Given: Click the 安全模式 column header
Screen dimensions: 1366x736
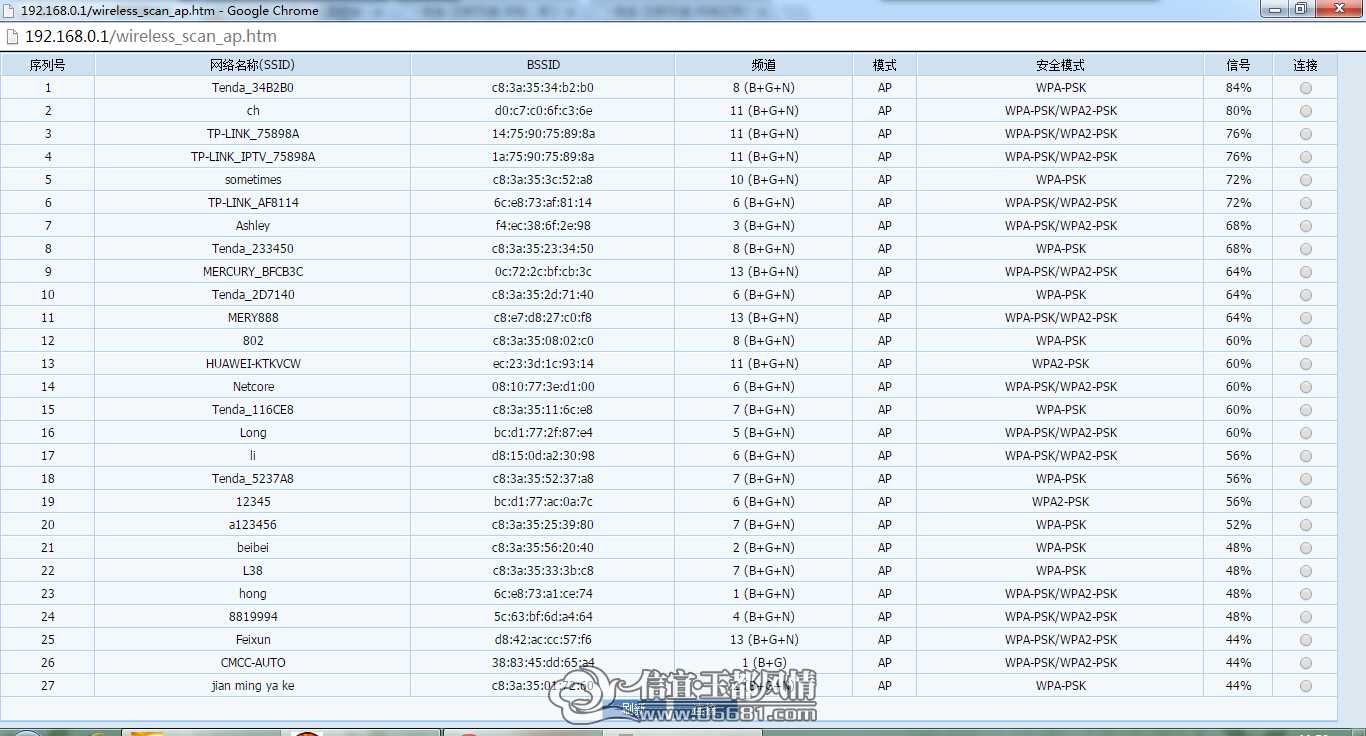Looking at the screenshot, I should pyautogui.click(x=1060, y=65).
